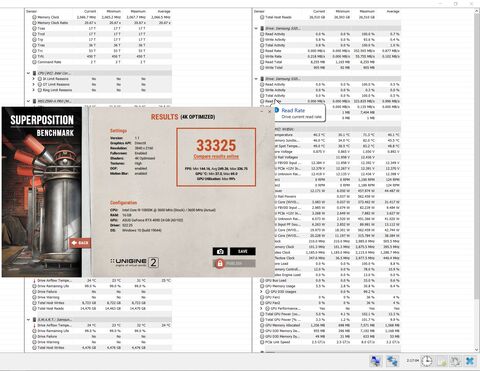Click the 33325 benchmark score
Screen dimensions: 480x371
[216, 145]
